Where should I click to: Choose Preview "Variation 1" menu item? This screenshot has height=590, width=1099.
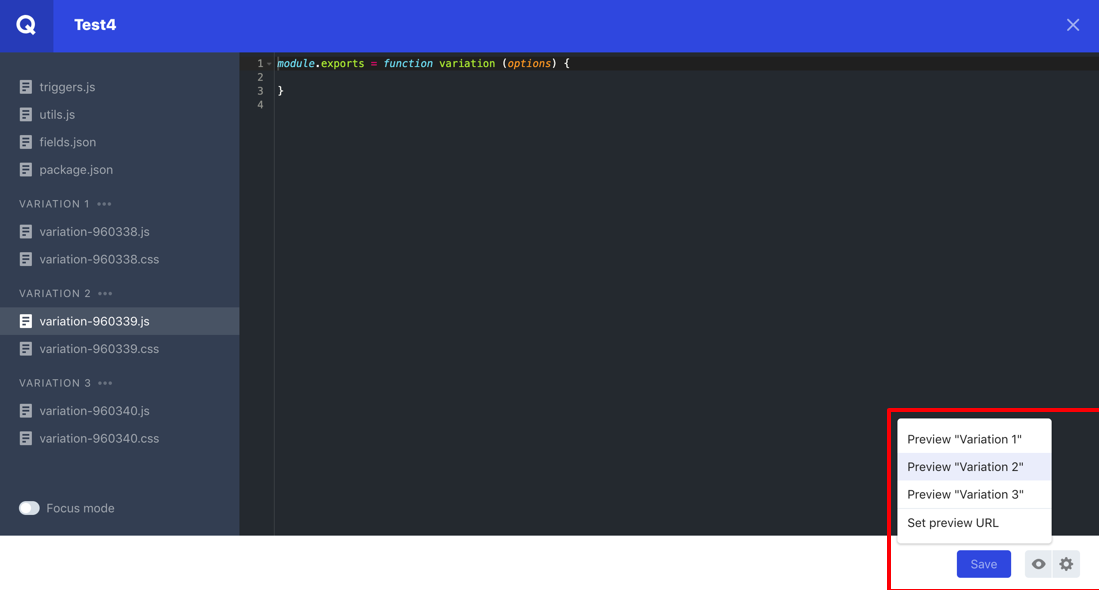point(974,439)
